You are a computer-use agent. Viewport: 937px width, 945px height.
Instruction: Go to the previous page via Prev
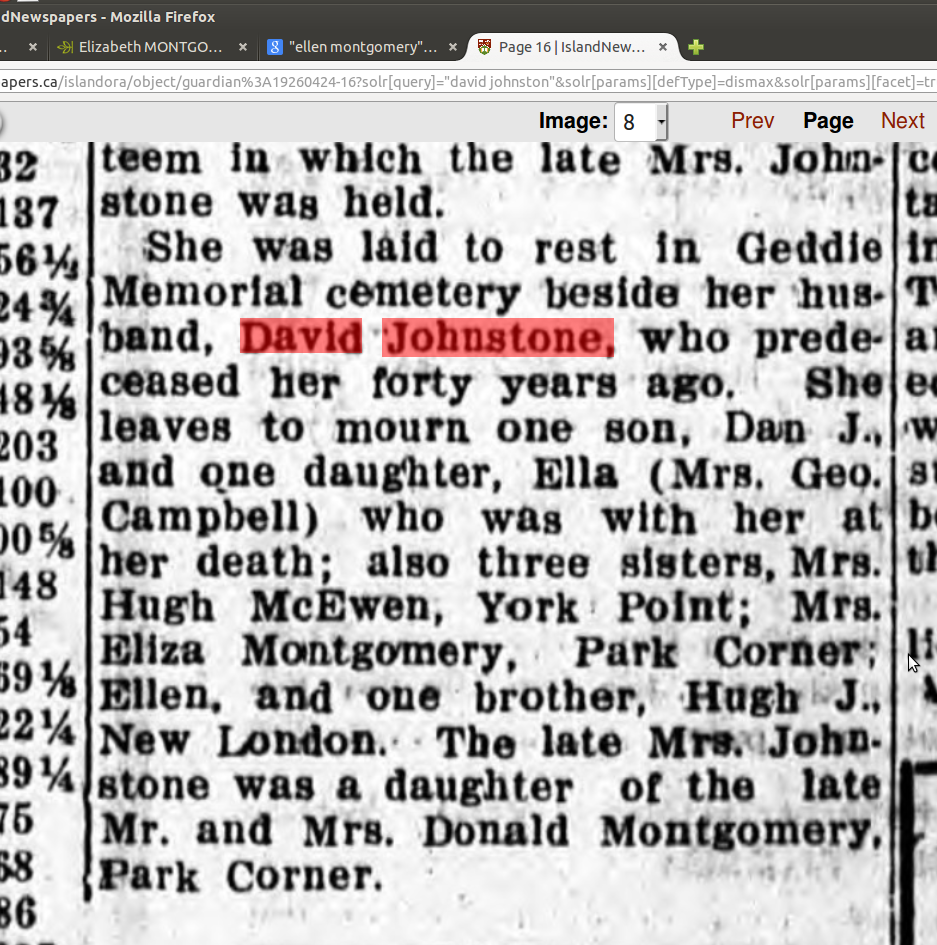pos(752,121)
